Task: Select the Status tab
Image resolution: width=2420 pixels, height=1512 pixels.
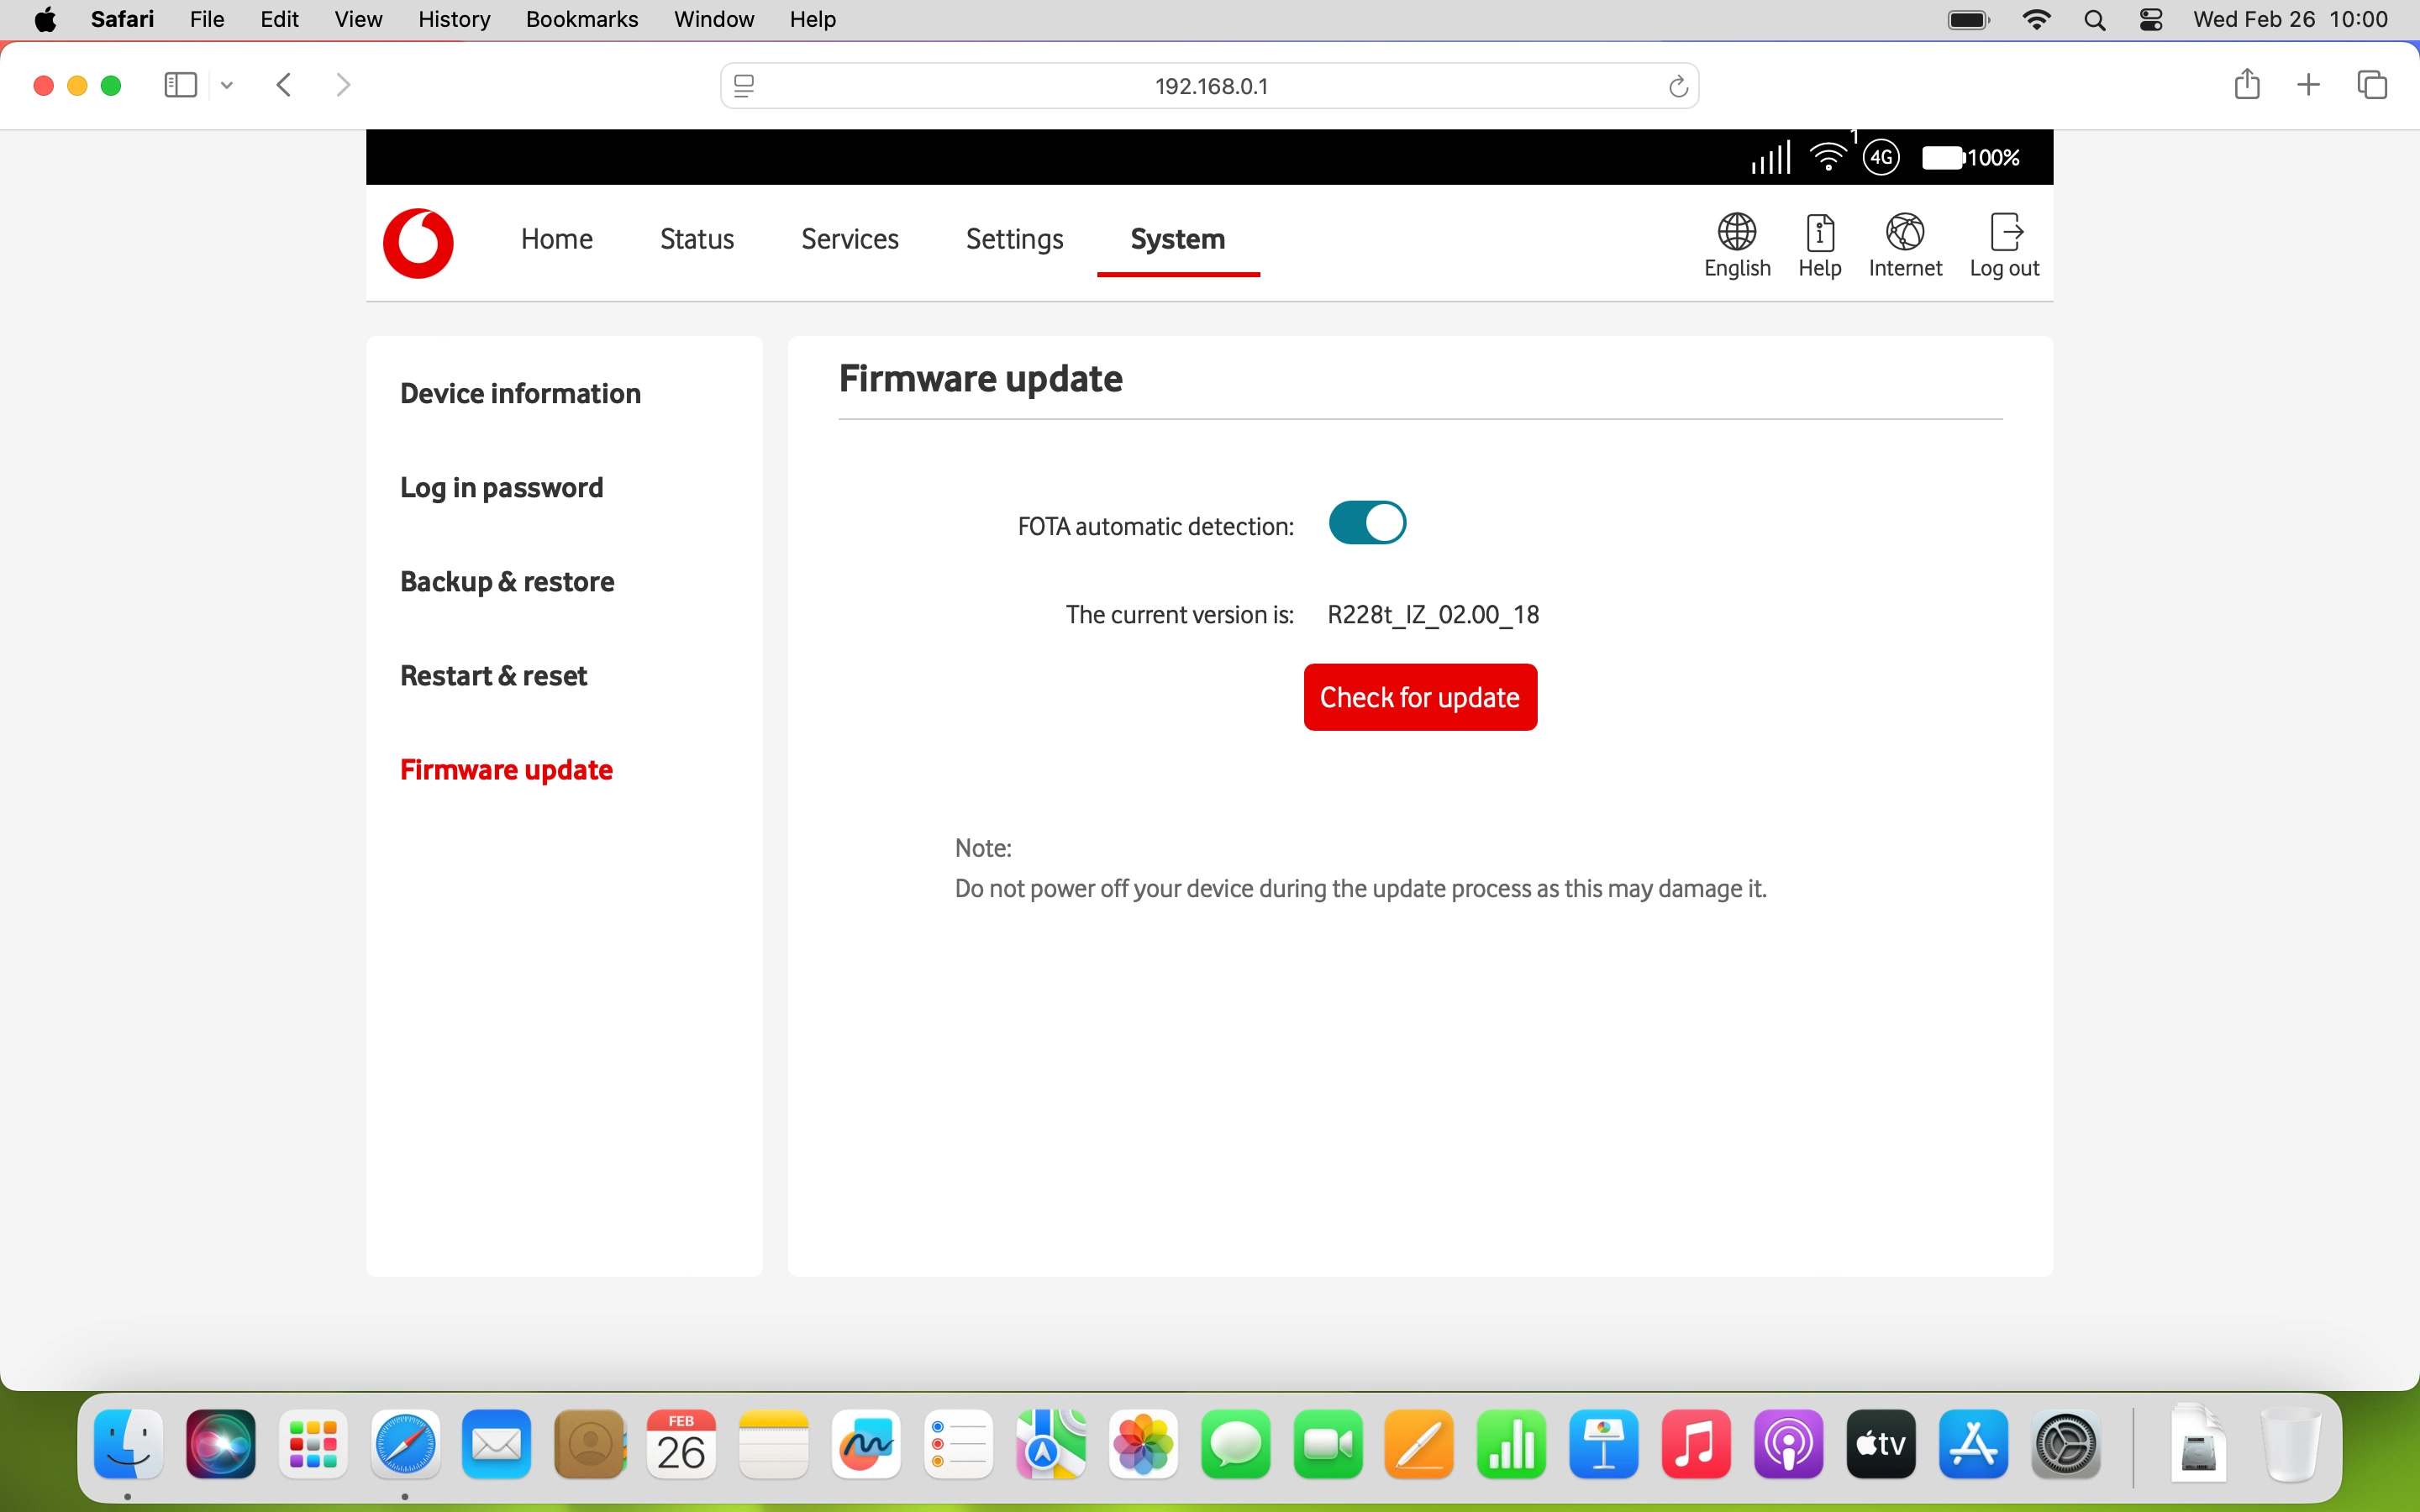Action: point(696,239)
